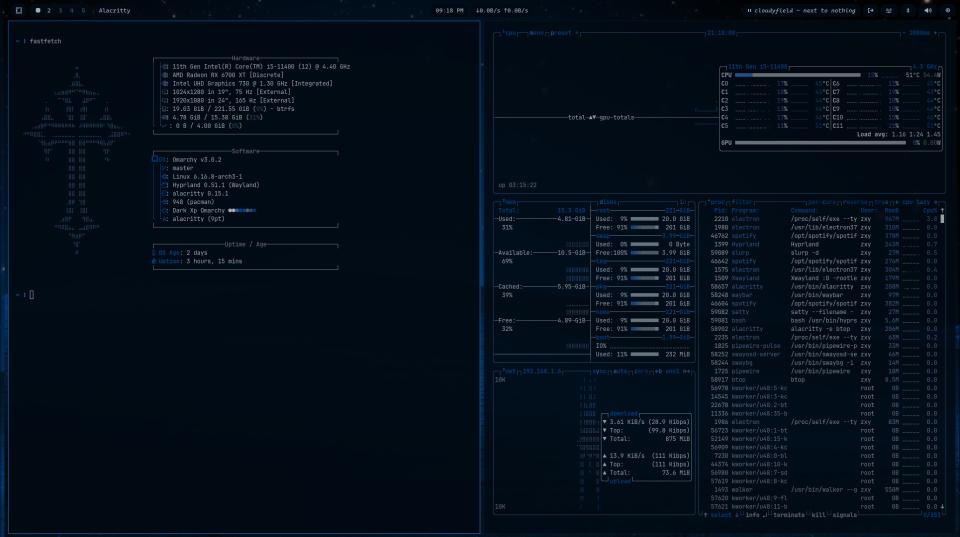
Task: Open the tray expander icon in top bar
Action: click(x=871, y=10)
